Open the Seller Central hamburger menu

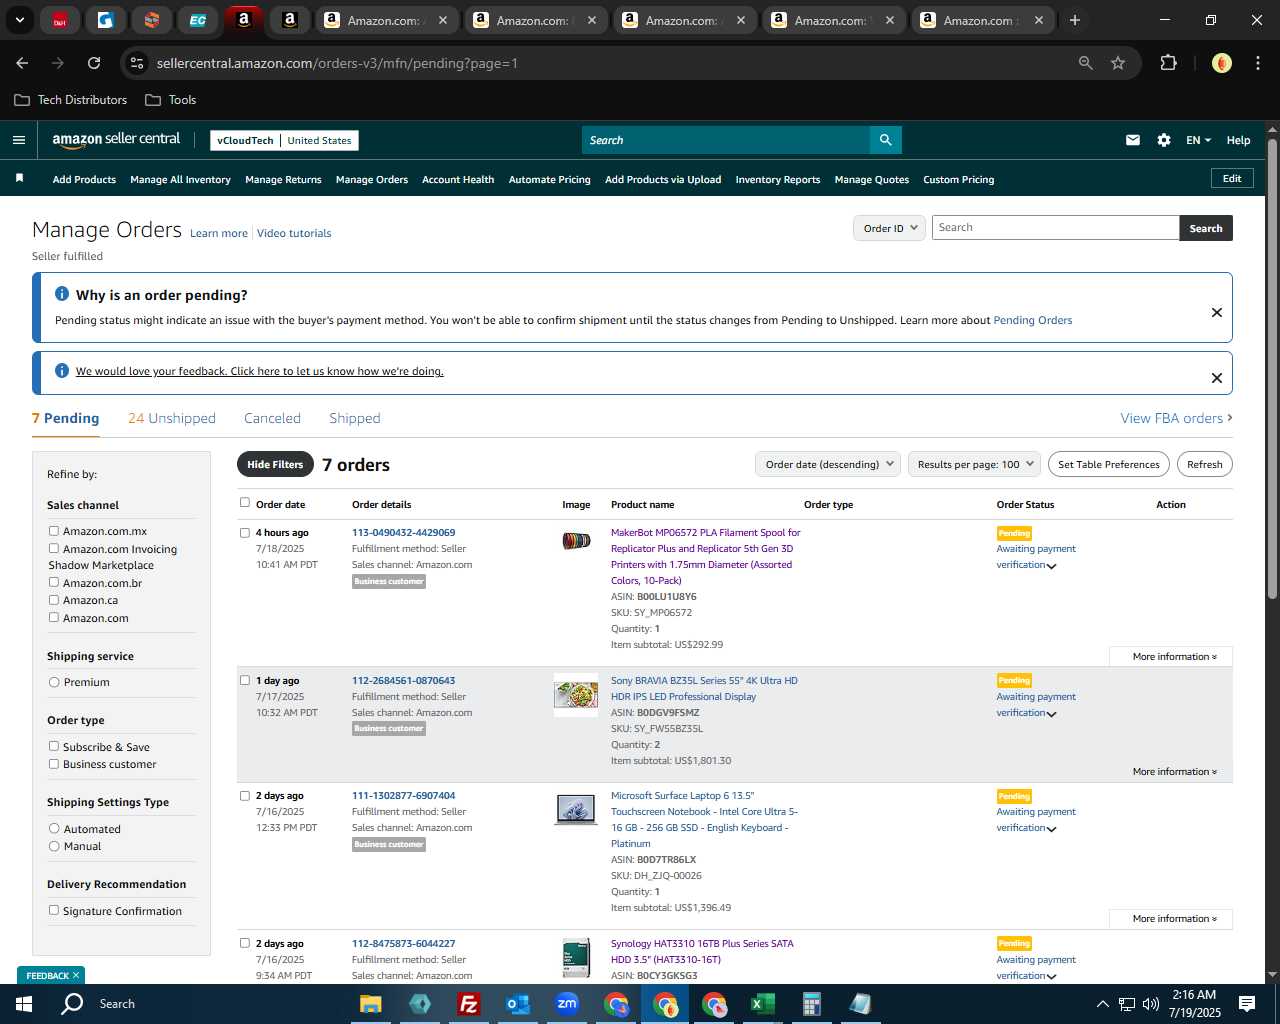point(19,140)
